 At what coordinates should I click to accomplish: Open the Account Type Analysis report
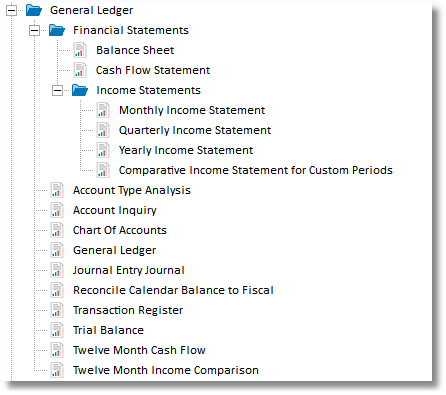(x=132, y=190)
